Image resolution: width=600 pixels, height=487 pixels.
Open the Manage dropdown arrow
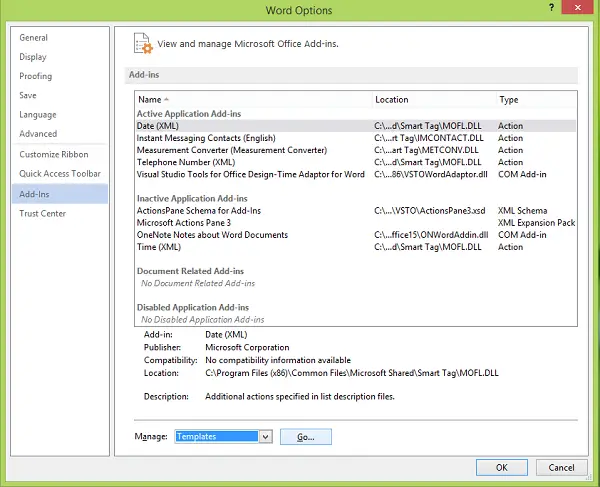point(266,437)
